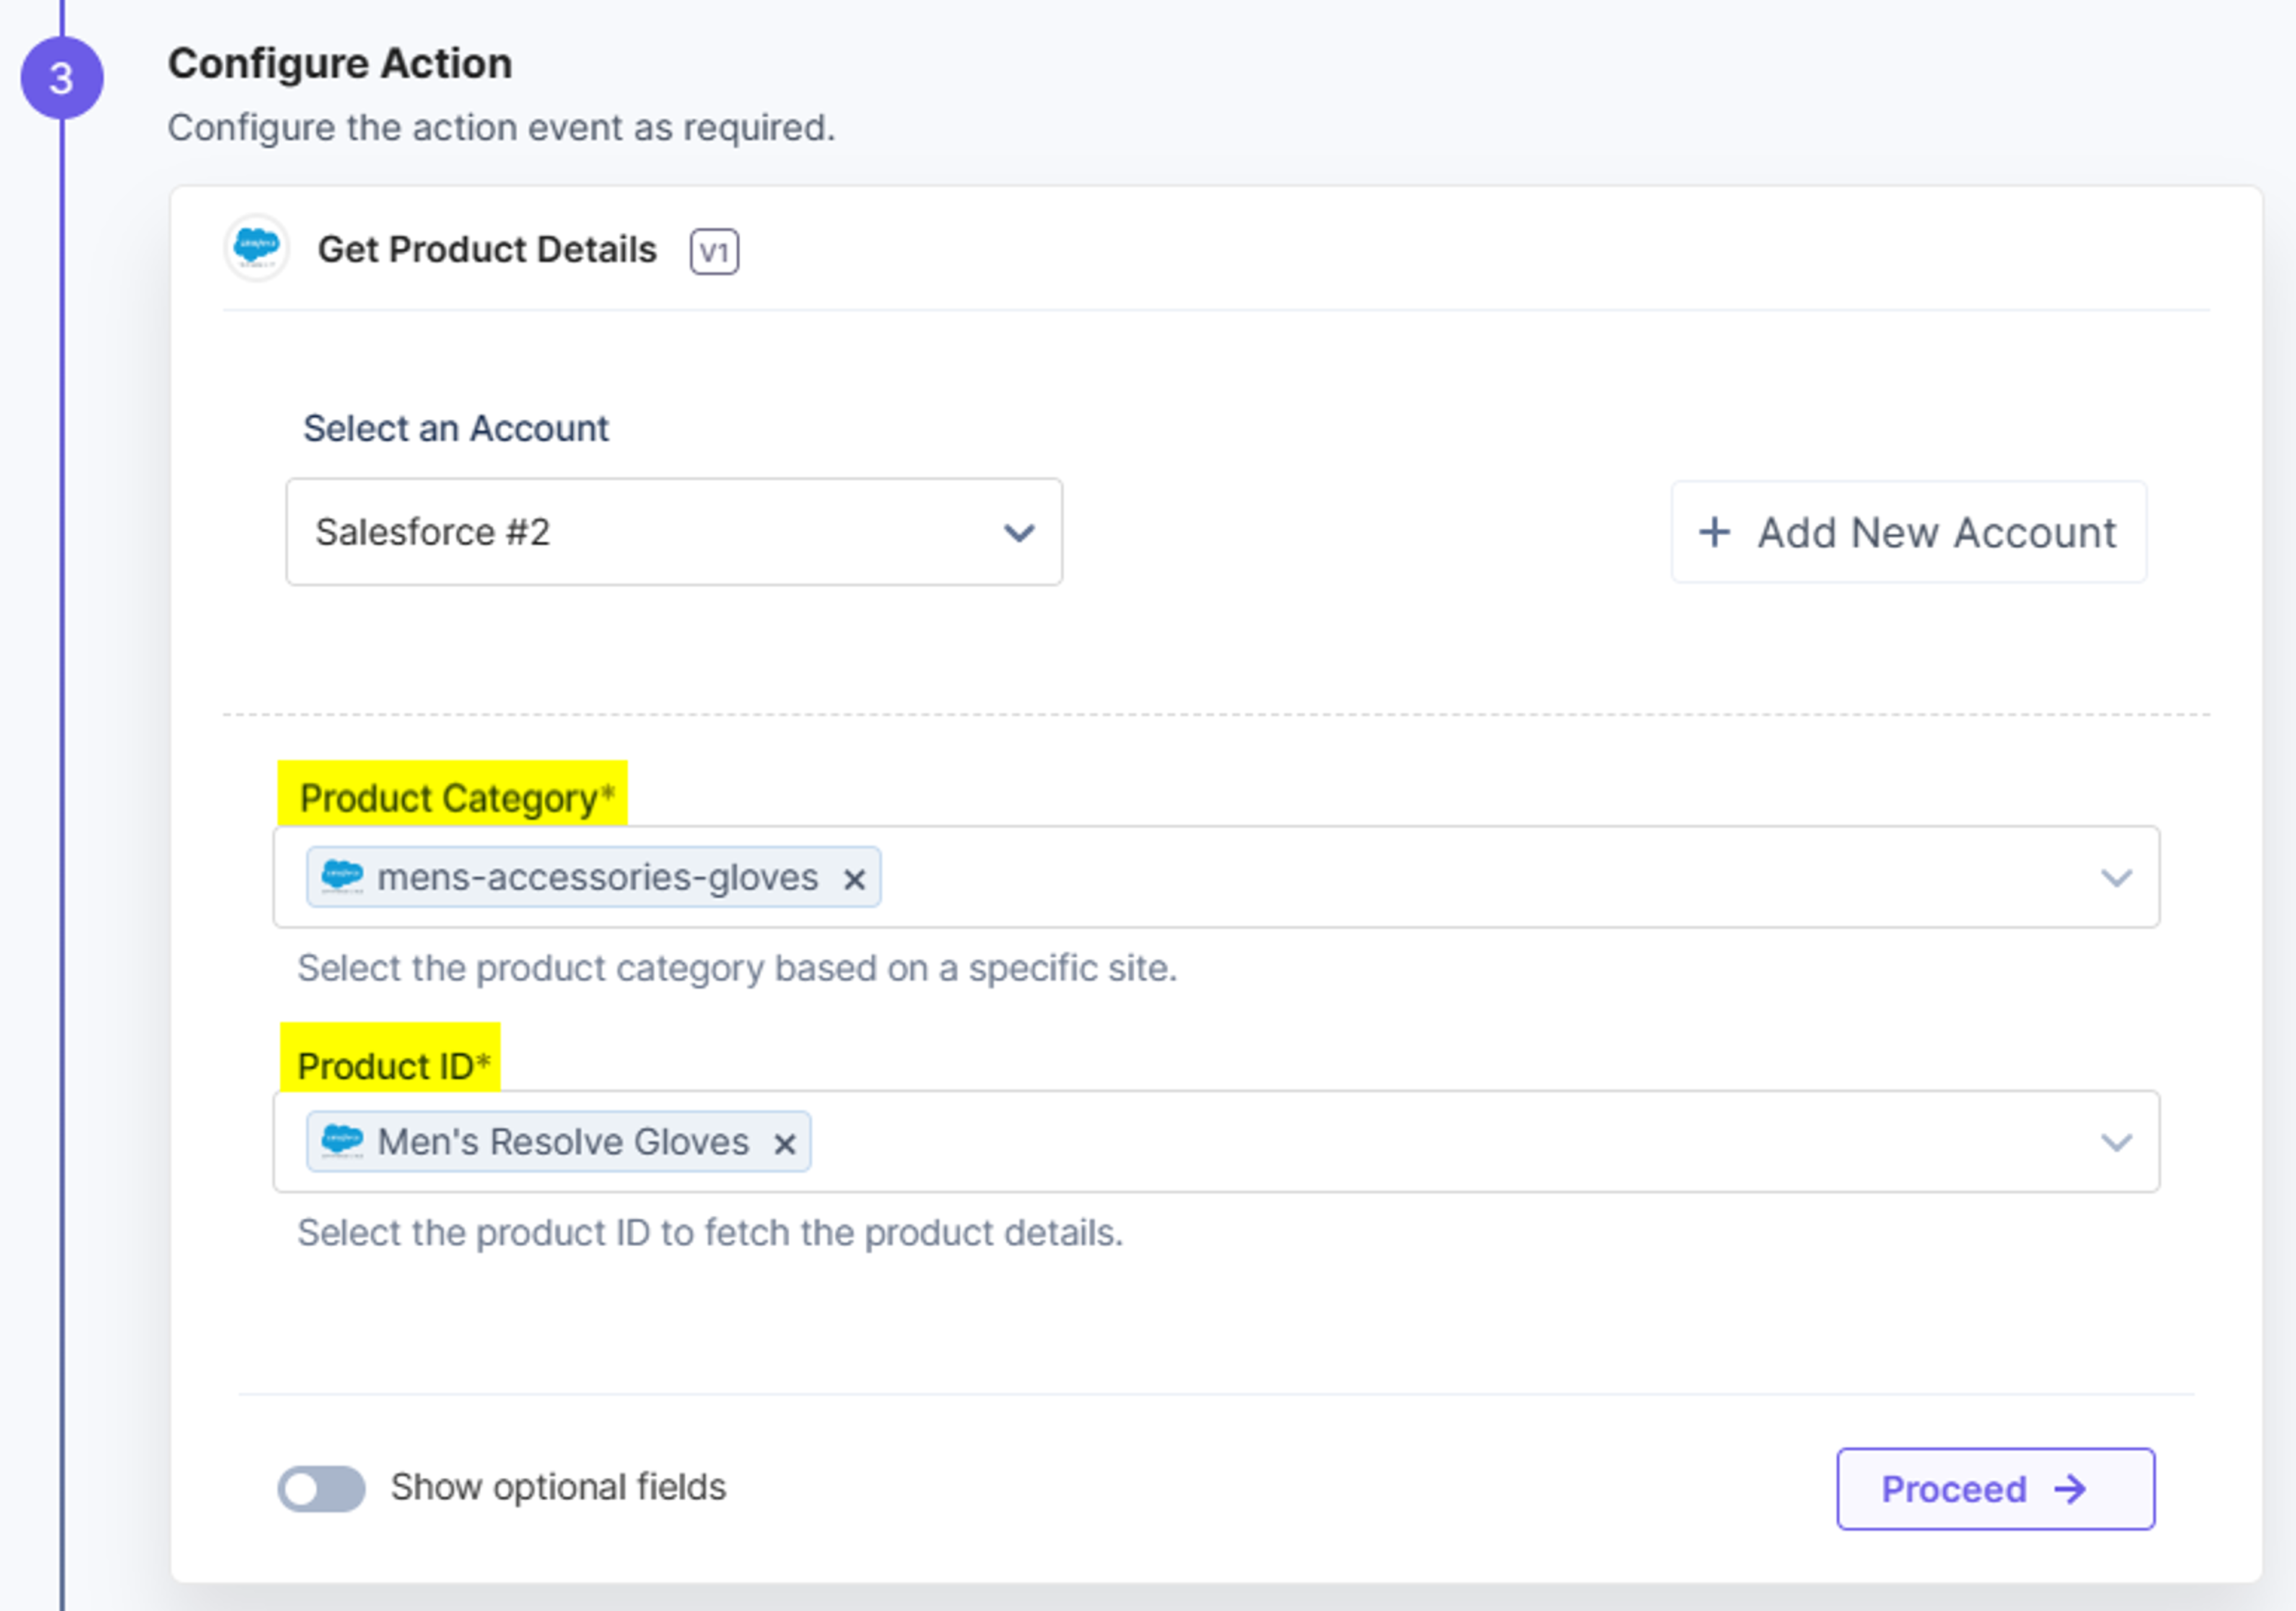Select the mens-accessories-gloves tag
The height and width of the screenshot is (1611, 2296).
593,877
